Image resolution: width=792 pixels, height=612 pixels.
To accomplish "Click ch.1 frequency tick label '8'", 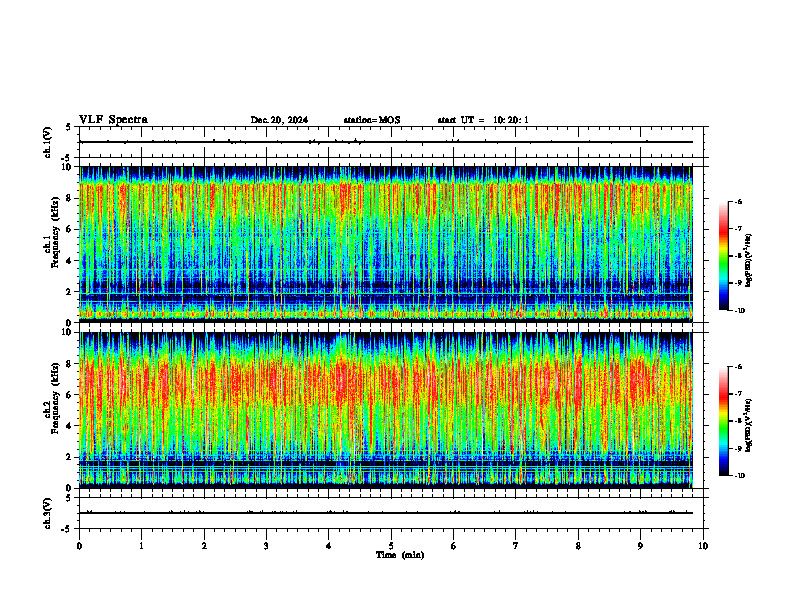I will pos(70,198).
